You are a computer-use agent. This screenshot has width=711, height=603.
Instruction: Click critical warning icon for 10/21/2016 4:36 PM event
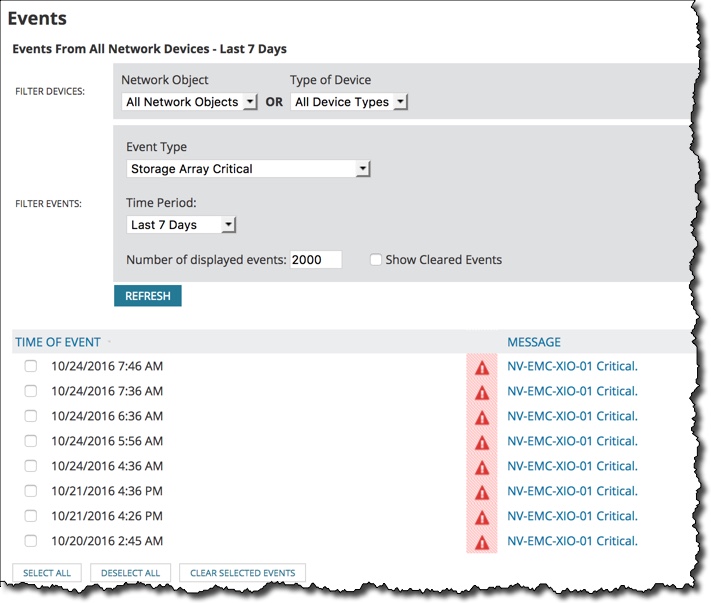tap(482, 492)
